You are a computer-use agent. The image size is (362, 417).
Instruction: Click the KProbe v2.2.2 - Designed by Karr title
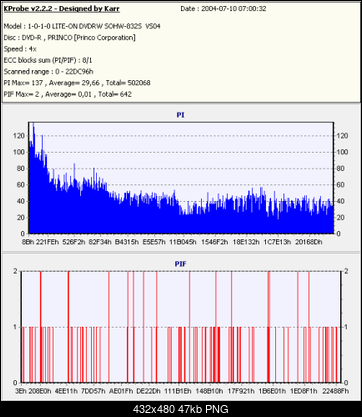pos(61,9)
